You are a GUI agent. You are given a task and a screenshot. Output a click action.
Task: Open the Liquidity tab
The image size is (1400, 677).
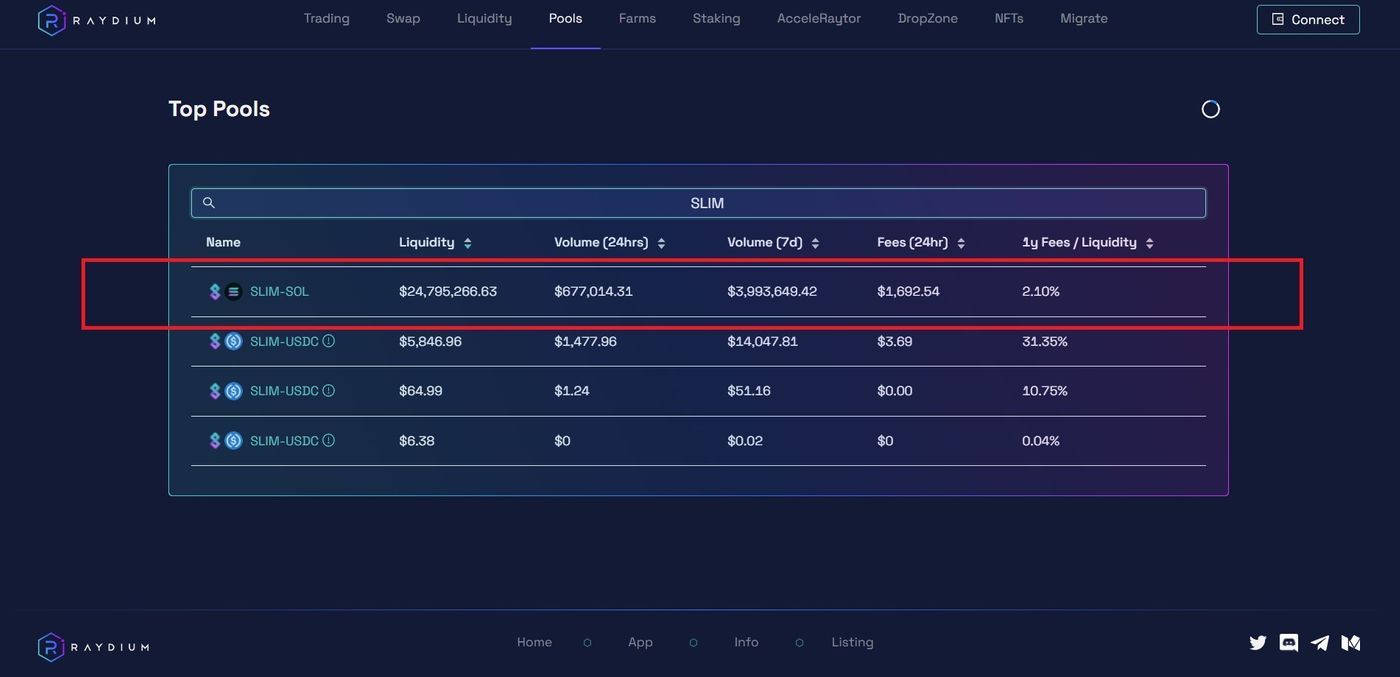[484, 18]
